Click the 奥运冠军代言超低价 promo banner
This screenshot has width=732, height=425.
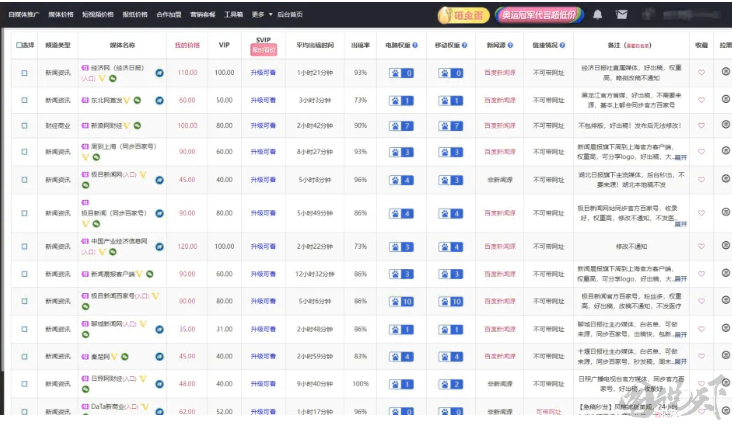point(539,15)
